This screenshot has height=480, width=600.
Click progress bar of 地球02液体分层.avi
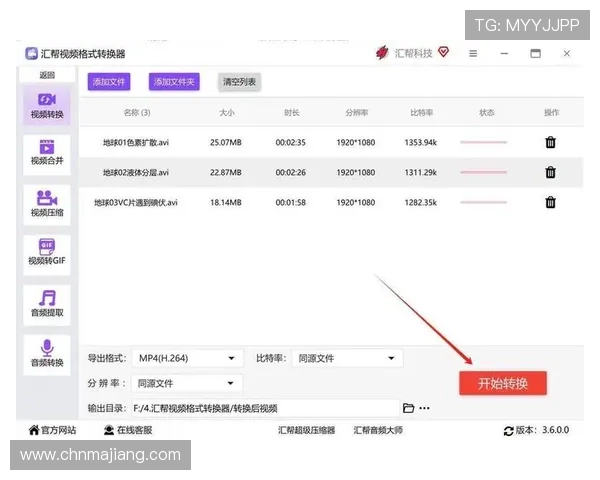[x=483, y=172]
